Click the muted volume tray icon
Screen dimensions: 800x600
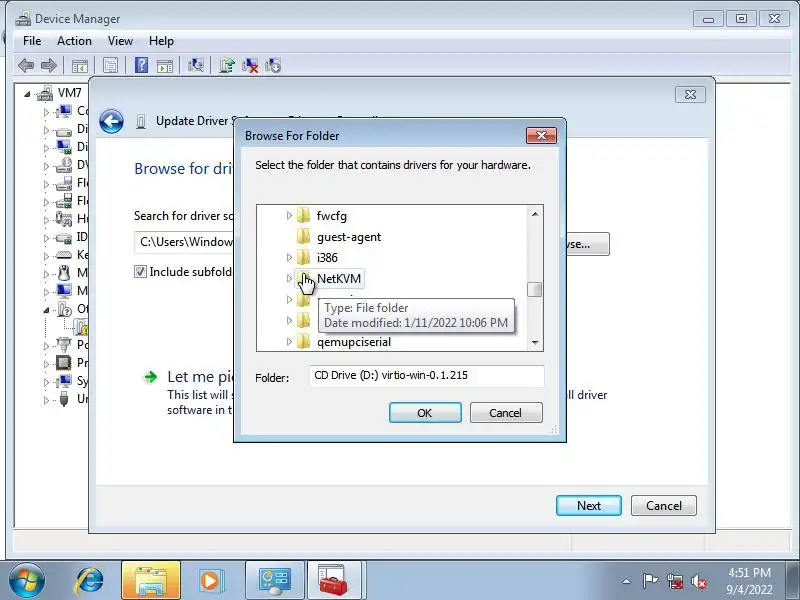[699, 581]
